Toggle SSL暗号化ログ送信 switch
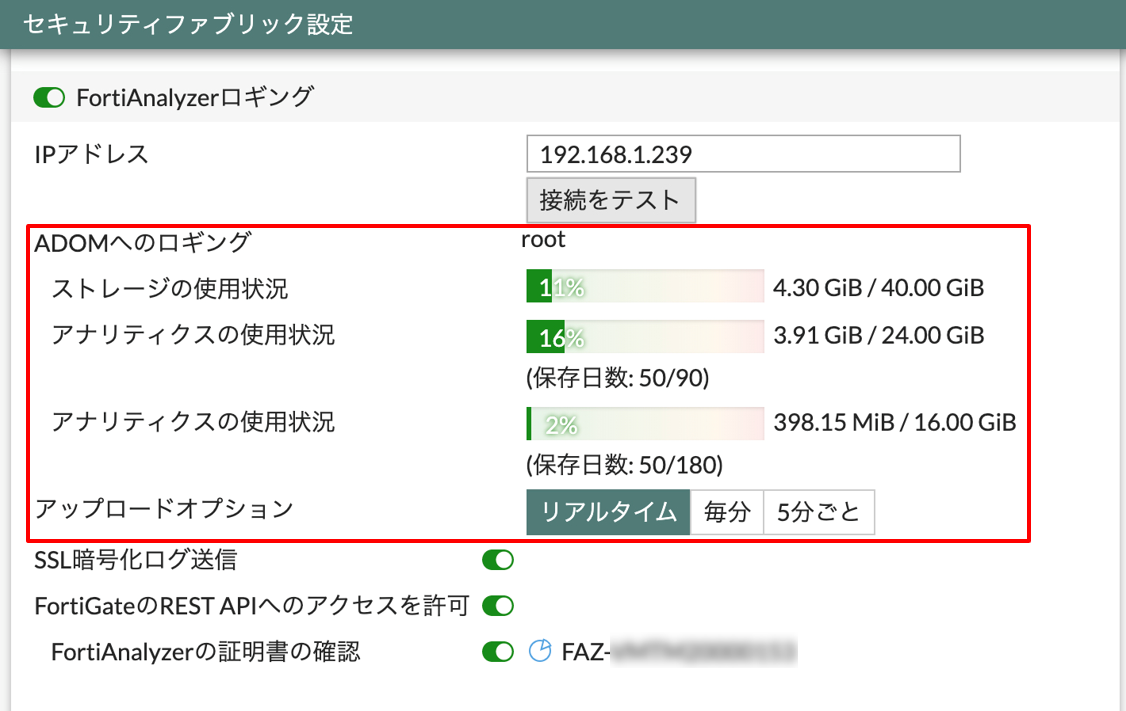This screenshot has height=711, width=1126. pyautogui.click(x=498, y=560)
